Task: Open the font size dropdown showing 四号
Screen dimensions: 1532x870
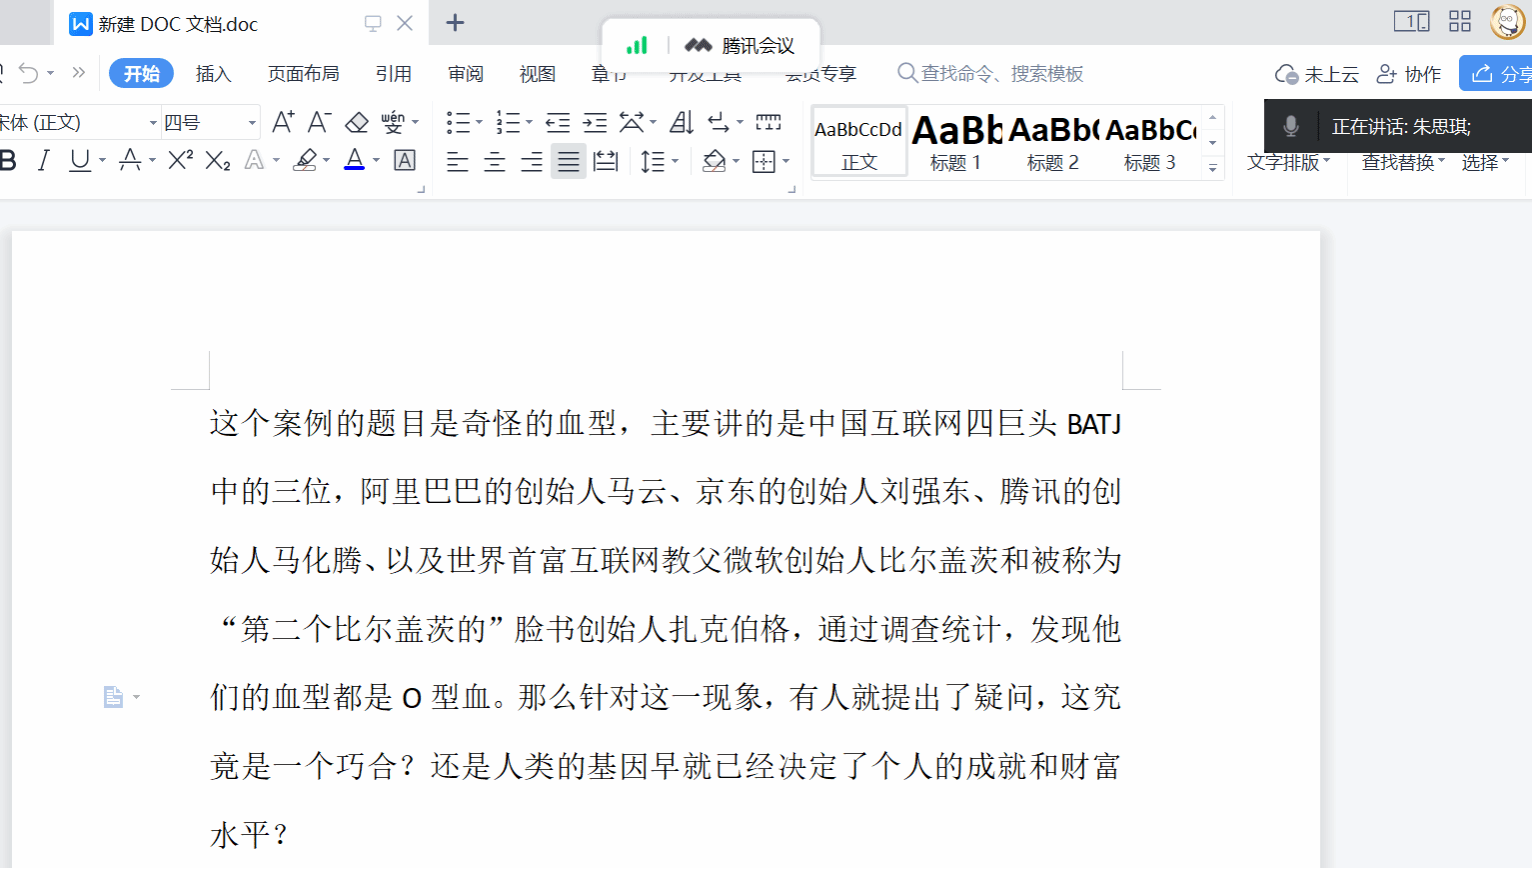Action: [x=252, y=123]
